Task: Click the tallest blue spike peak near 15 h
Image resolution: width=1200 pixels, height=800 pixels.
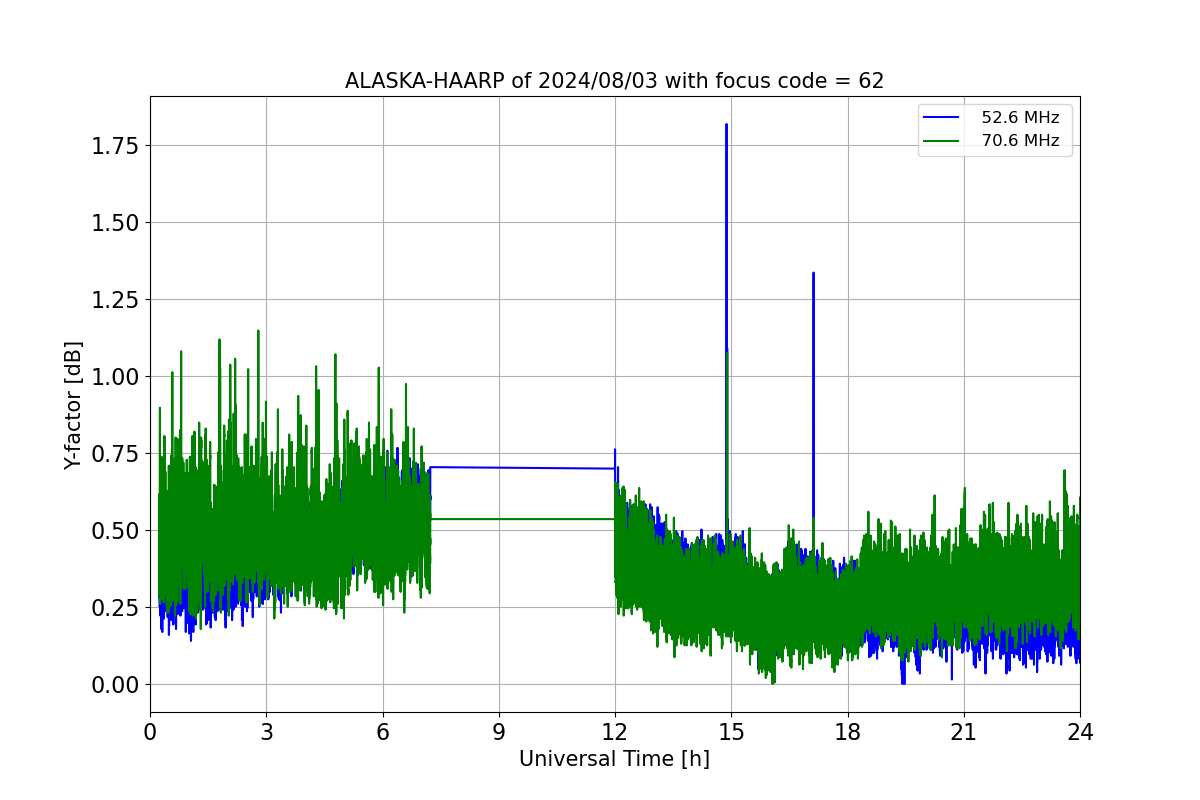Action: (726, 125)
